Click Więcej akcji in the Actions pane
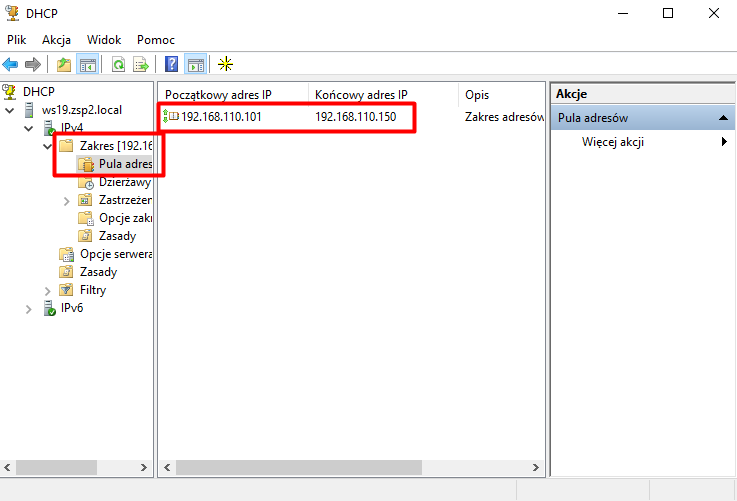 click(612, 142)
